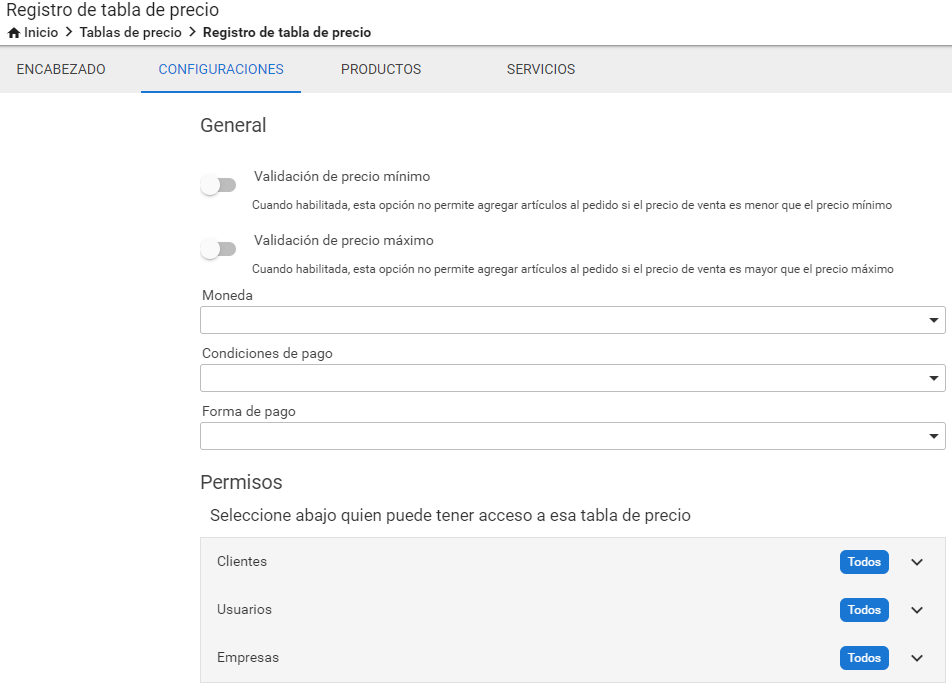952x694 pixels.
Task: Click the Validación de precio mínimo label
Action: click(x=342, y=177)
